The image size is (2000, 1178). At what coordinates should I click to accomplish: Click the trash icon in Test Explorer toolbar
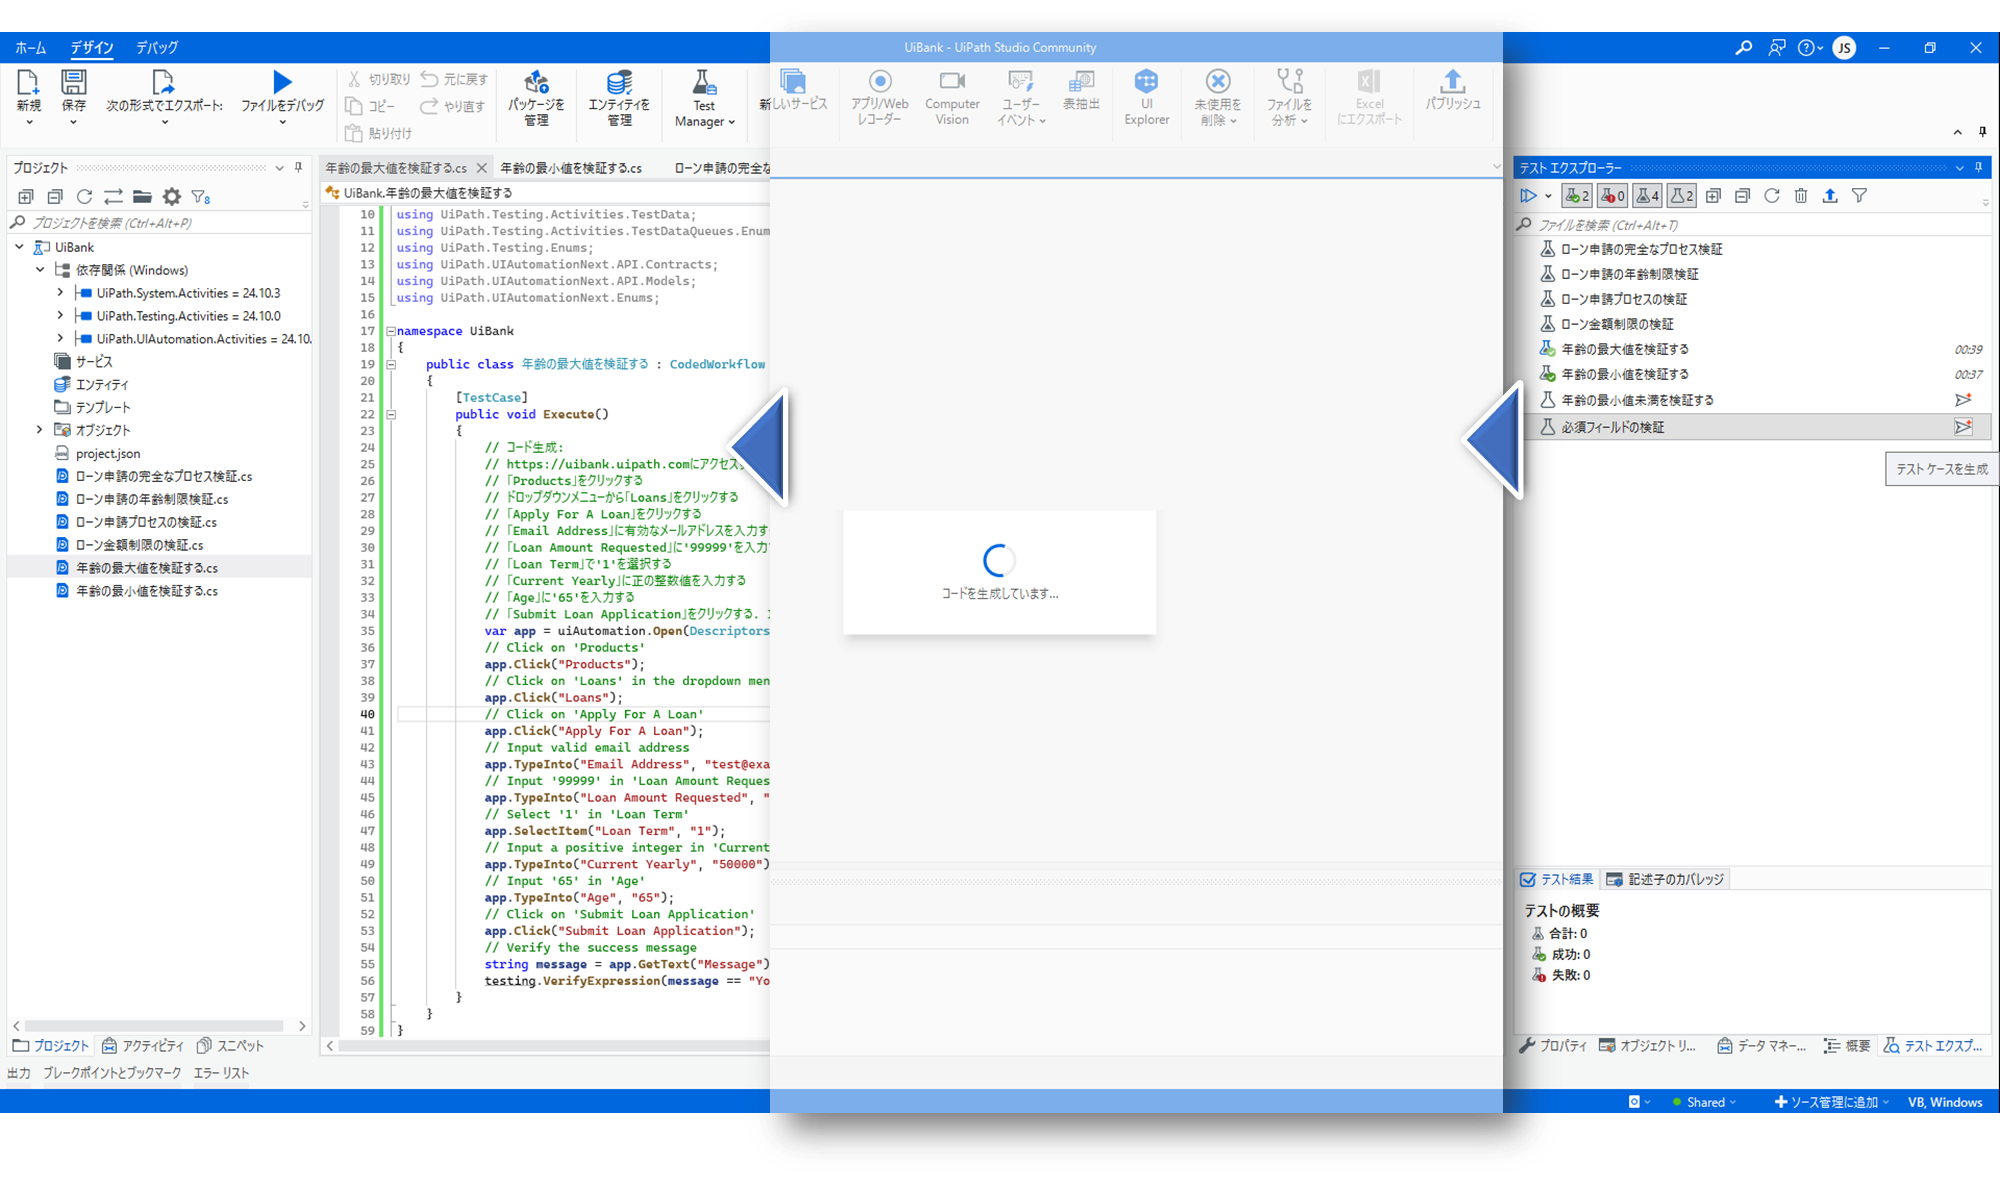[1801, 196]
